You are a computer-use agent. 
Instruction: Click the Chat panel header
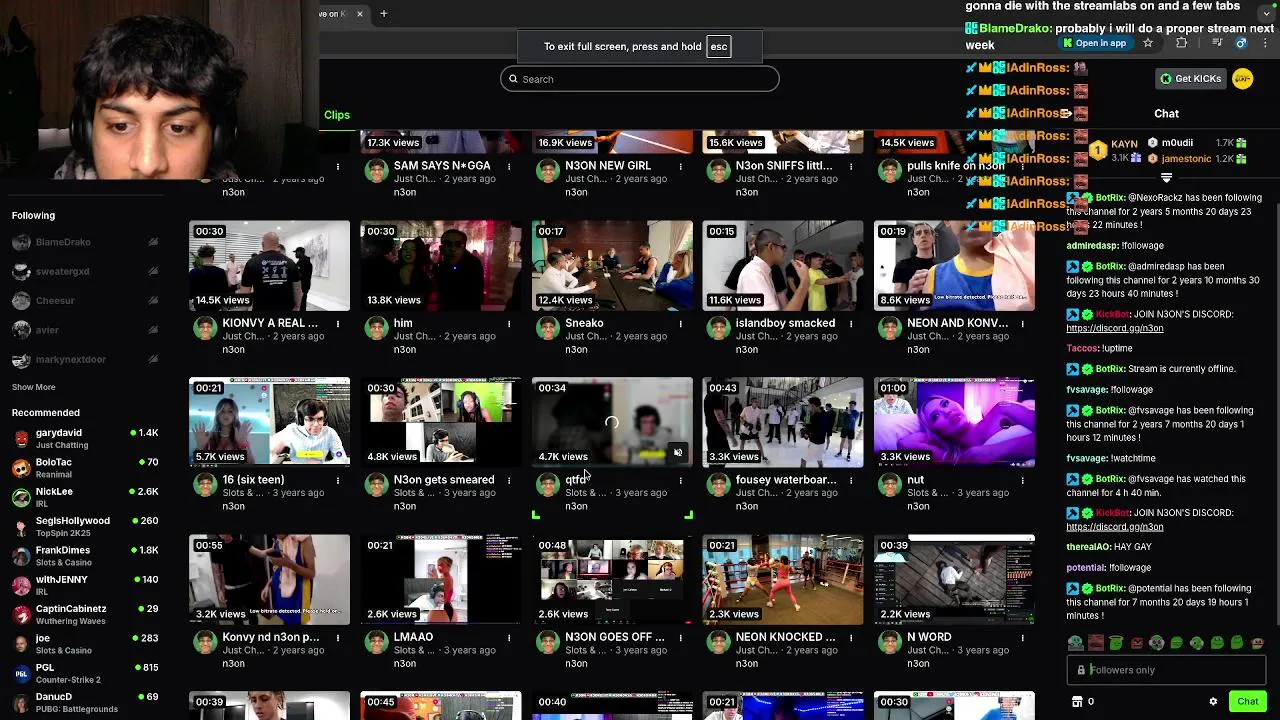click(1166, 114)
